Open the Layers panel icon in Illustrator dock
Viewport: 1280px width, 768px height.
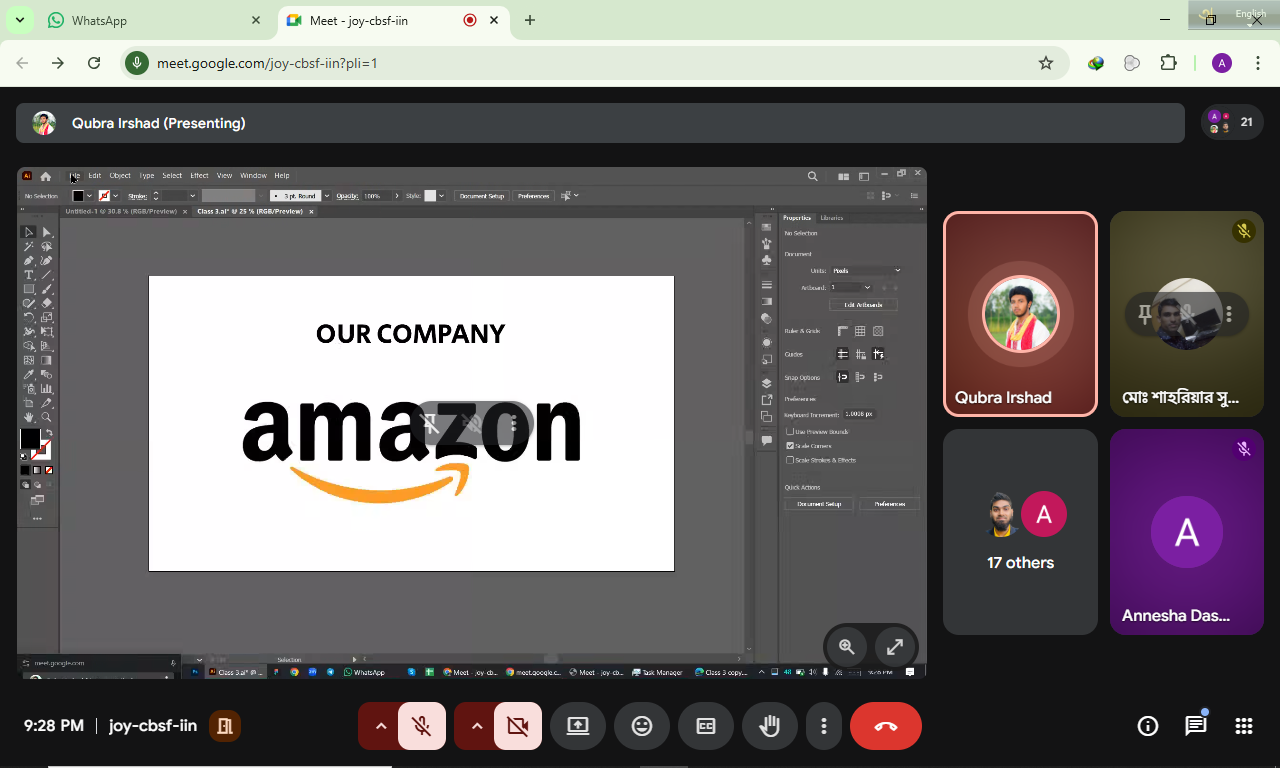click(x=767, y=383)
